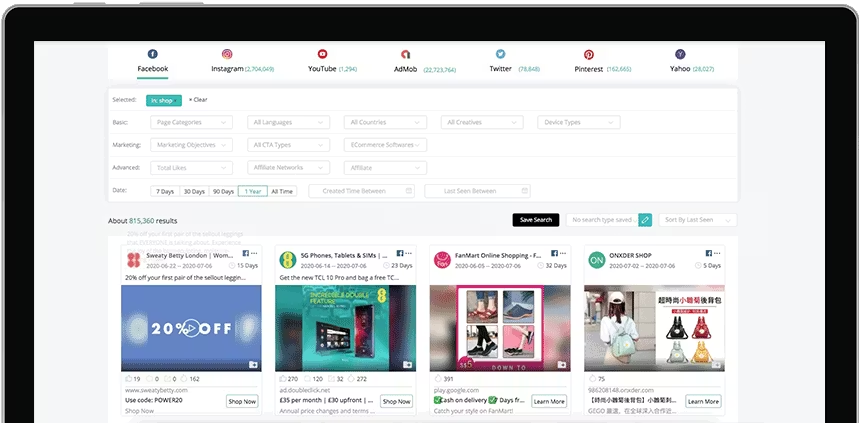Image resolution: width=860 pixels, height=423 pixels.
Task: Open the 20% OFF Sweaty Betty ad thumbnail
Action: pos(191,328)
